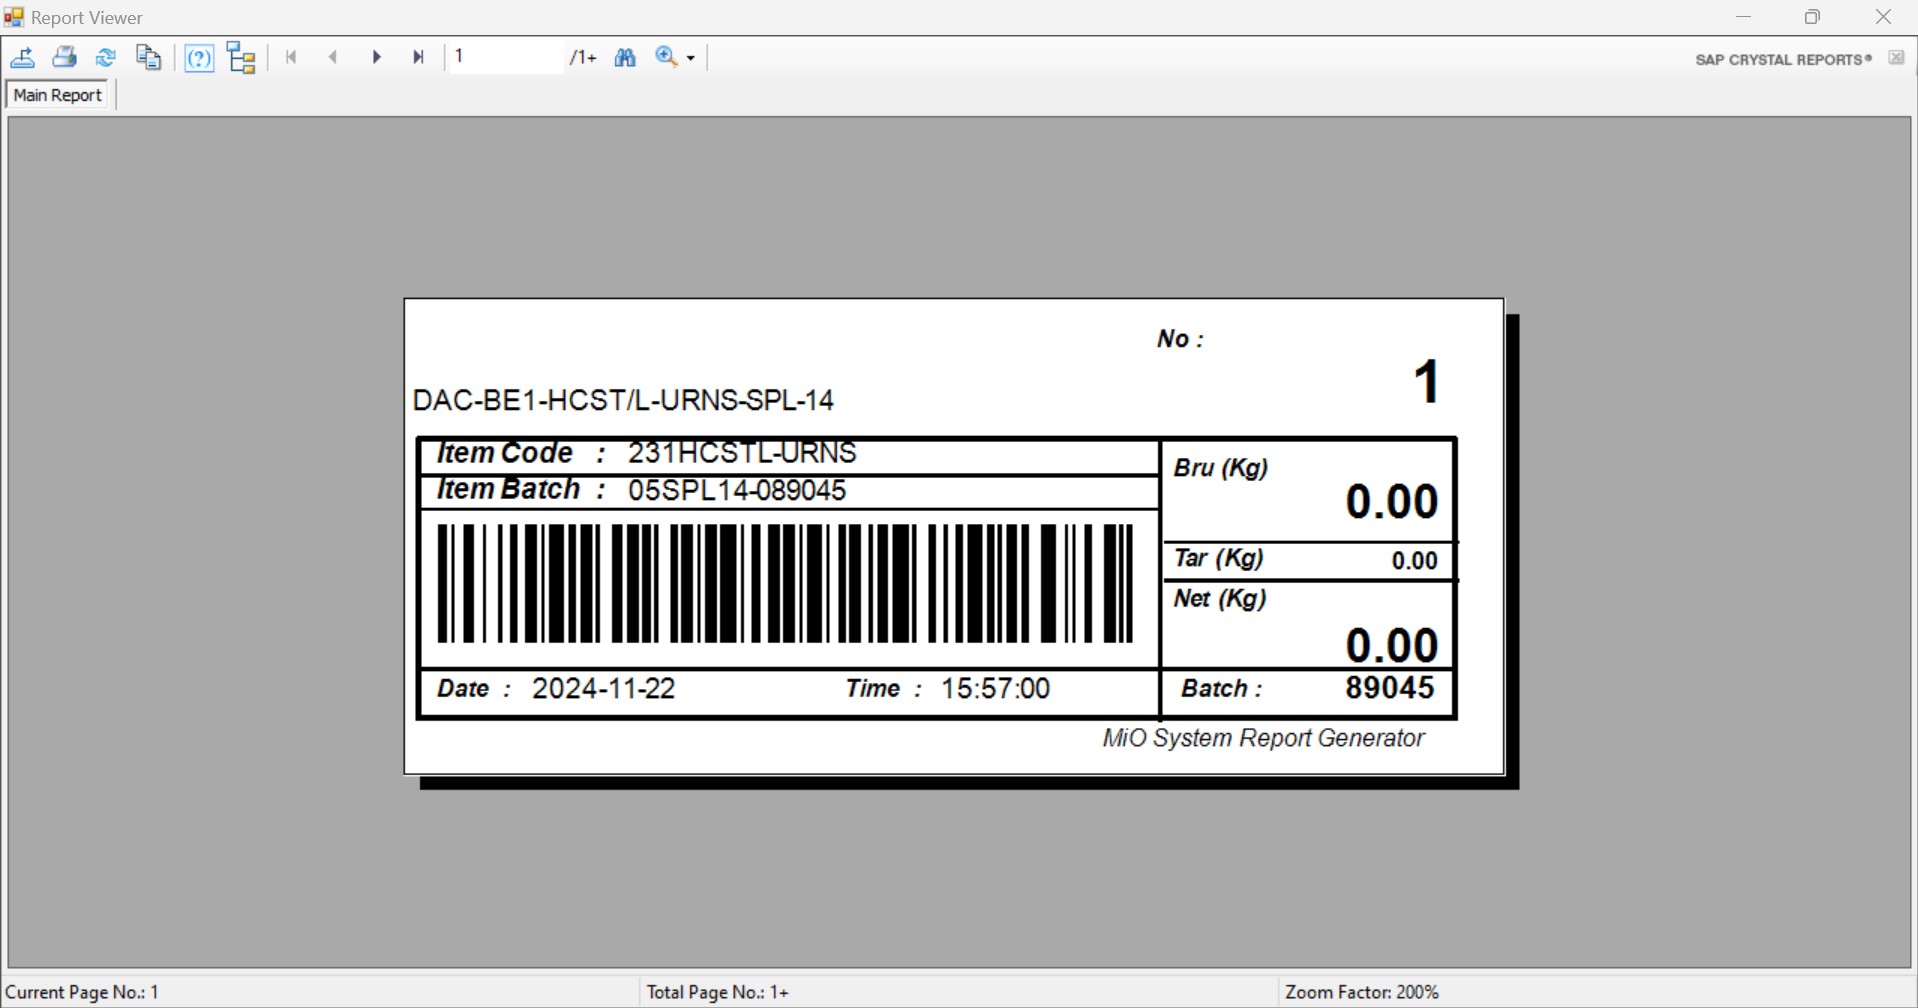Click the Net (Kg) label
This screenshot has height=1008, width=1918.
click(x=1220, y=599)
